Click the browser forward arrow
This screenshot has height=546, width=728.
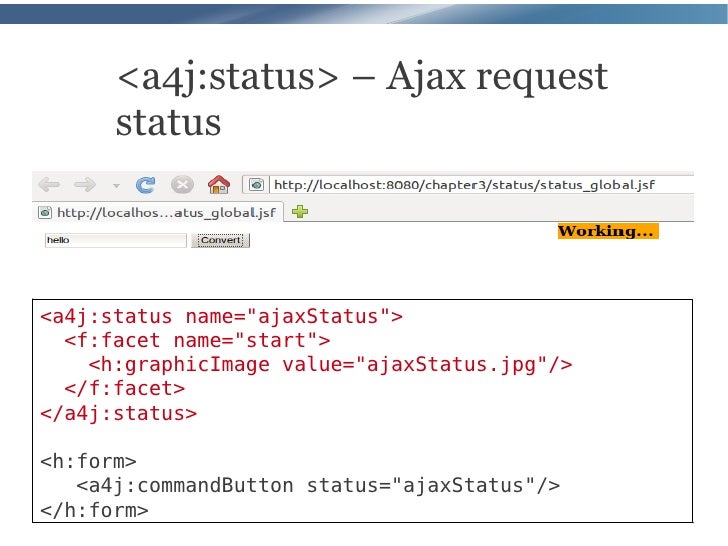pyautogui.click(x=85, y=185)
